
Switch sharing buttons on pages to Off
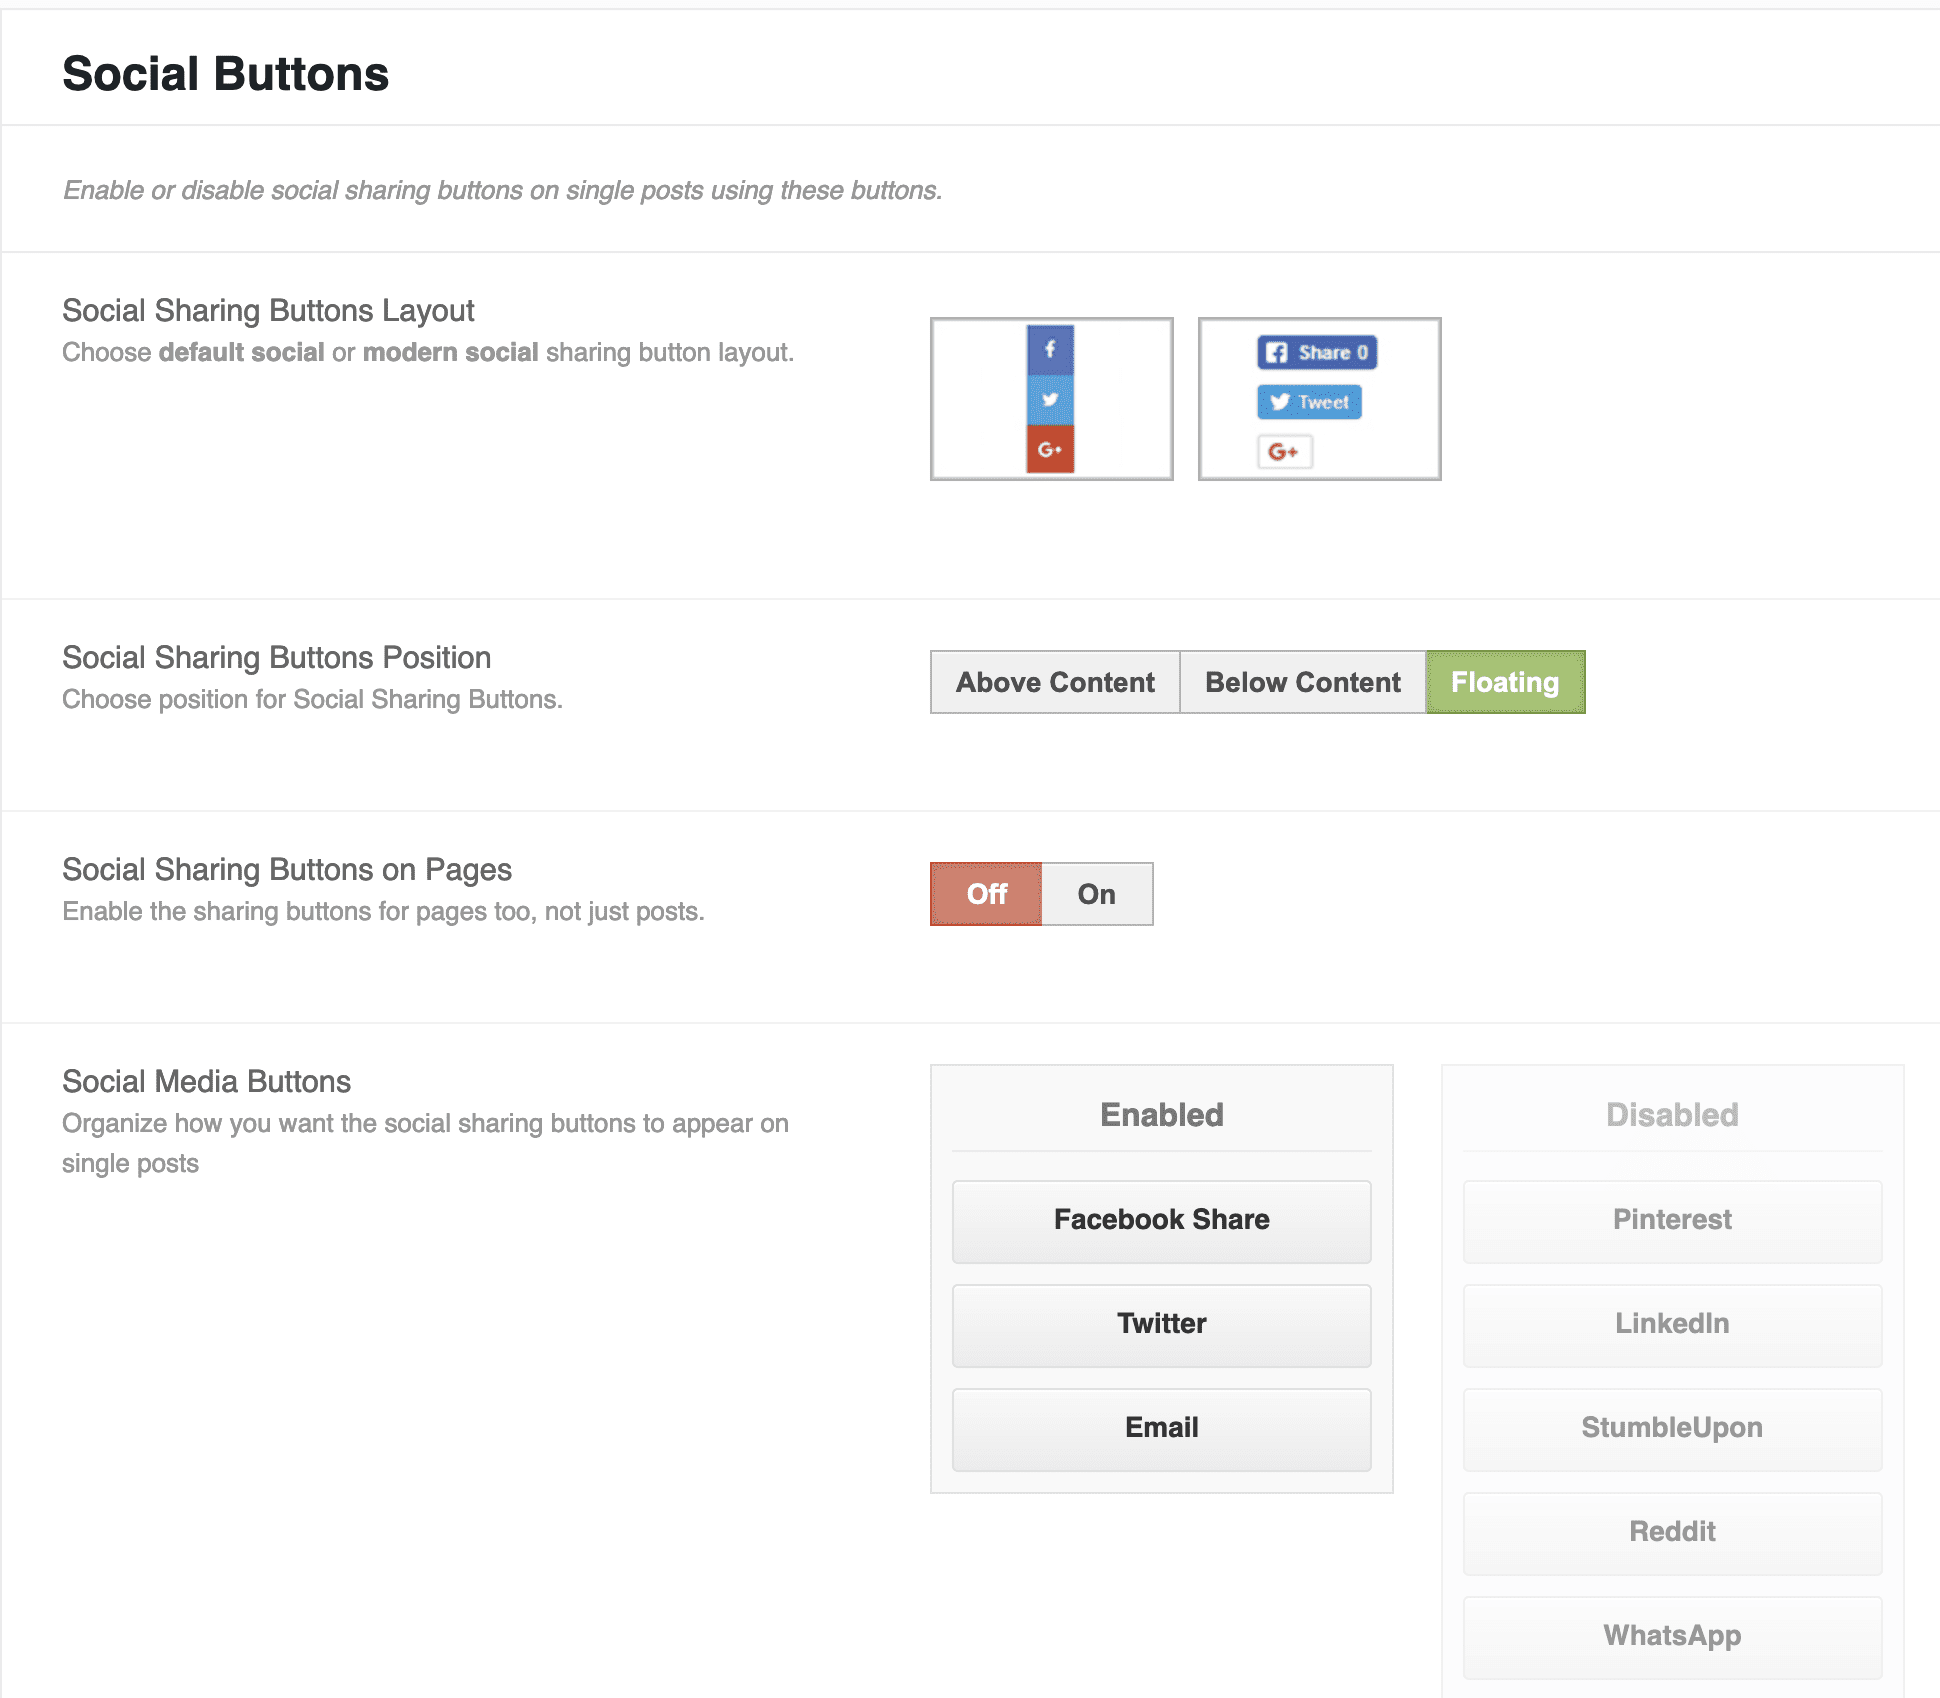(986, 894)
